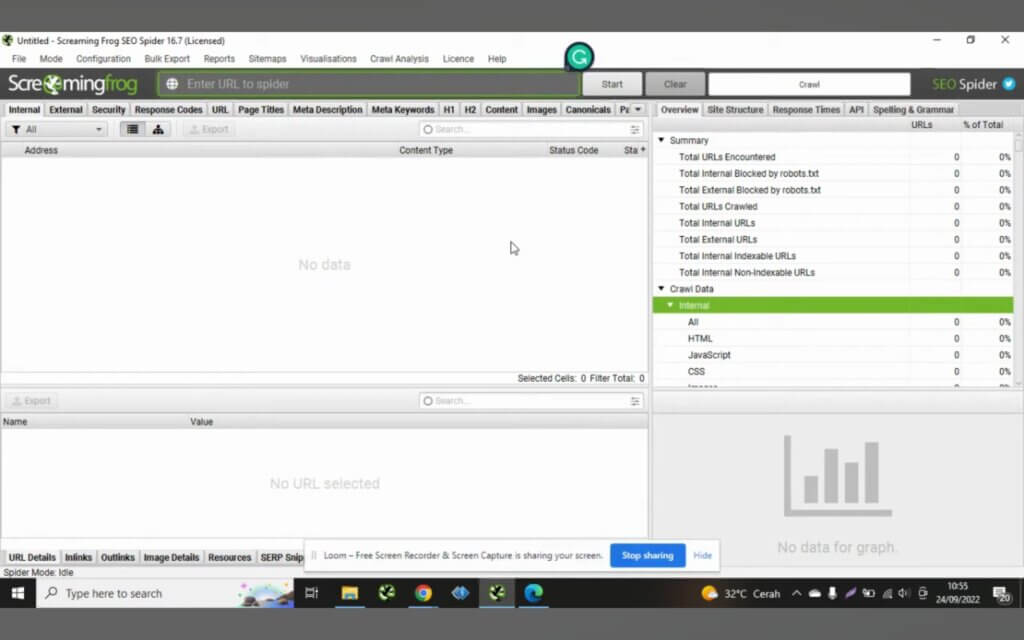Open Windows Start menu

(18, 593)
